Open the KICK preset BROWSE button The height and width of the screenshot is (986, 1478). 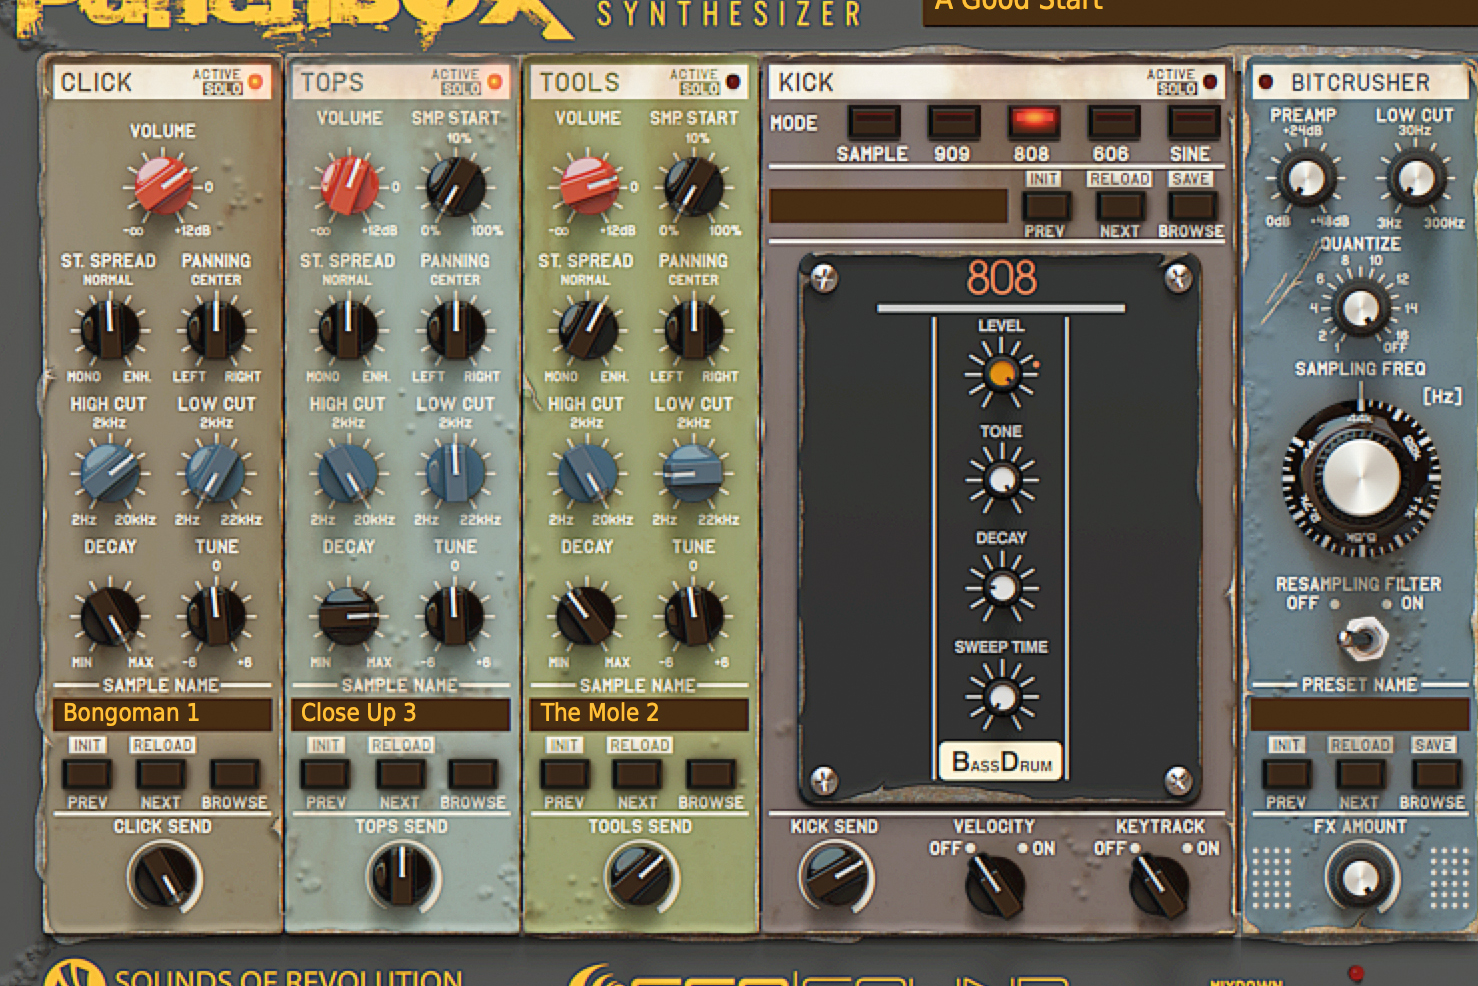1192,206
